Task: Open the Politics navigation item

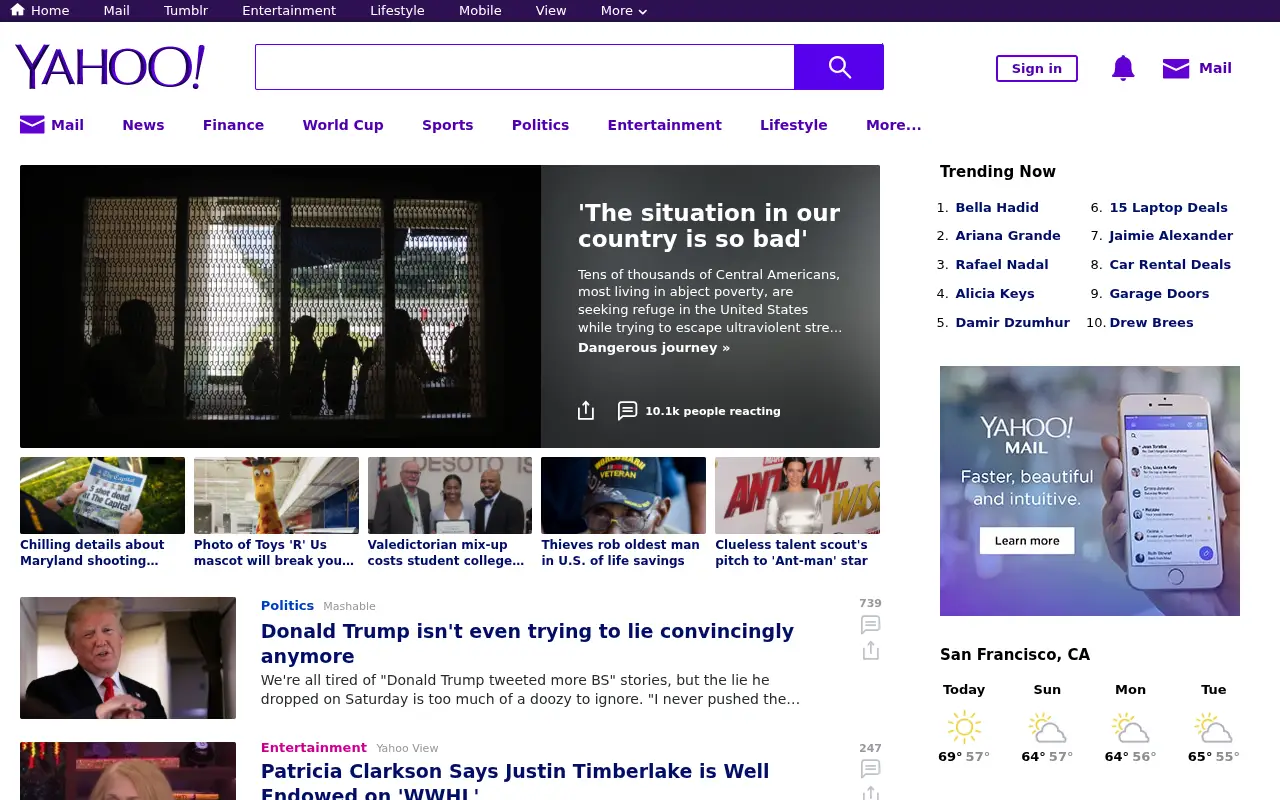Action: (x=540, y=125)
